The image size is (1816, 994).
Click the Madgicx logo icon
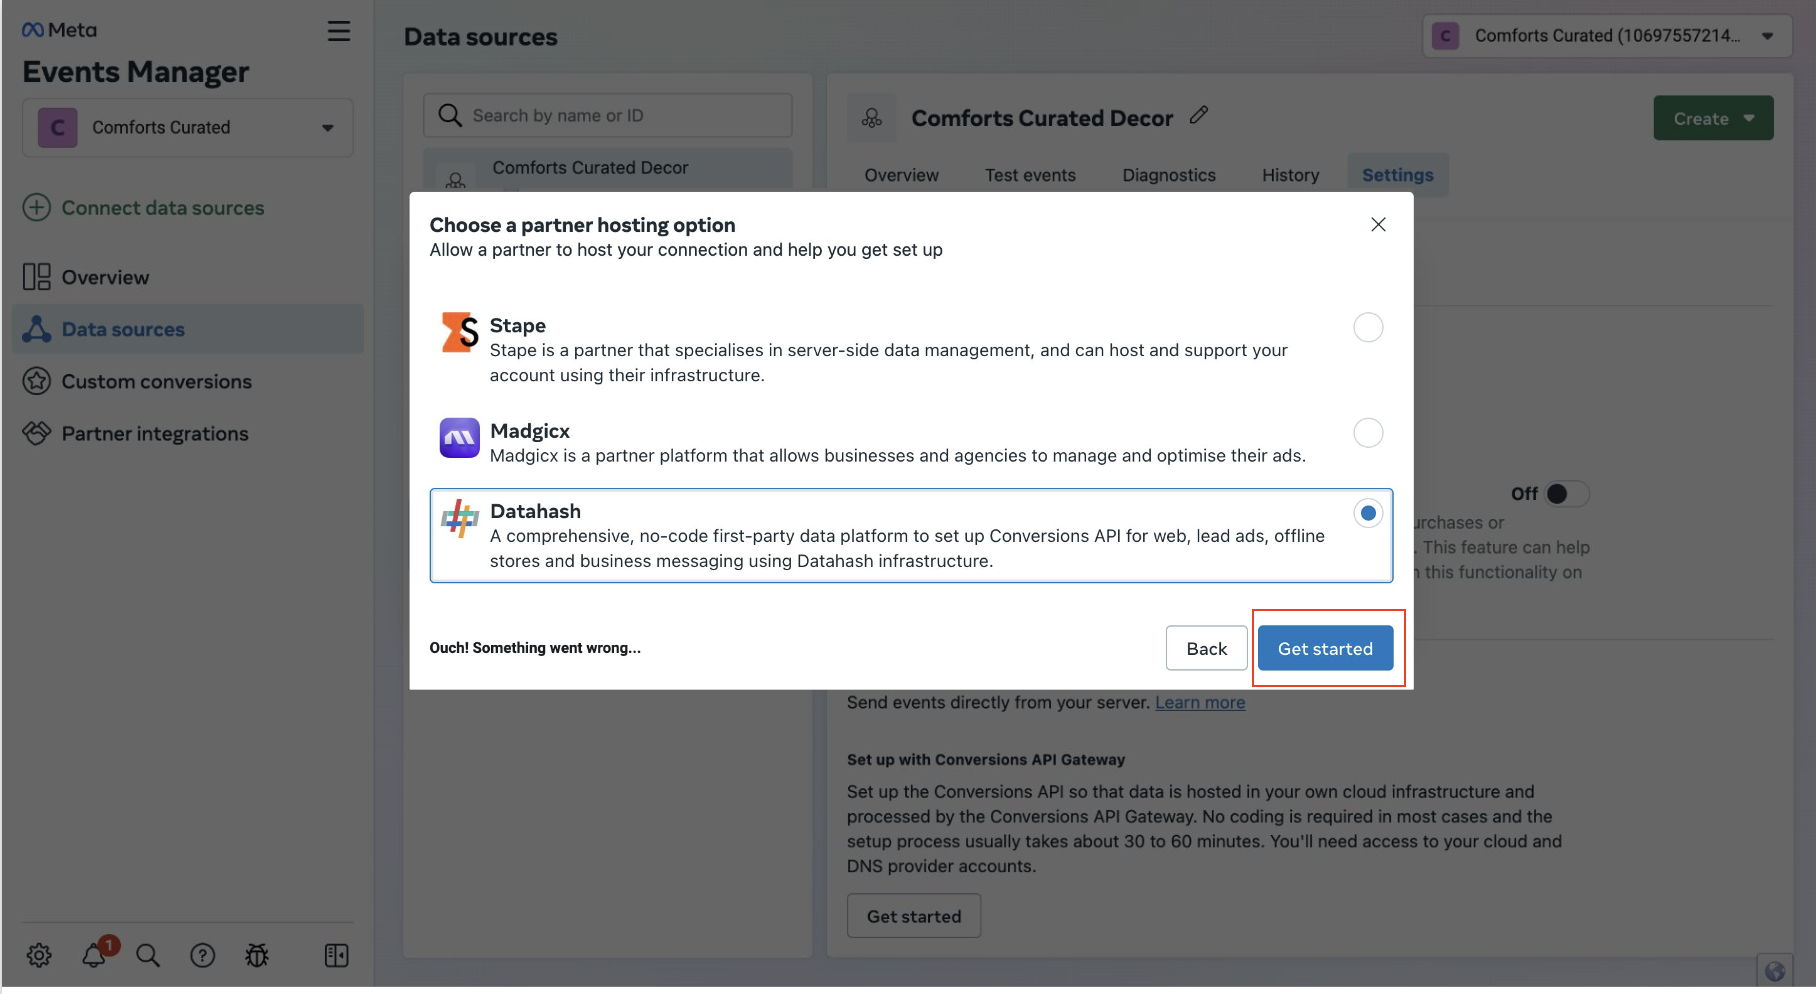[460, 437]
